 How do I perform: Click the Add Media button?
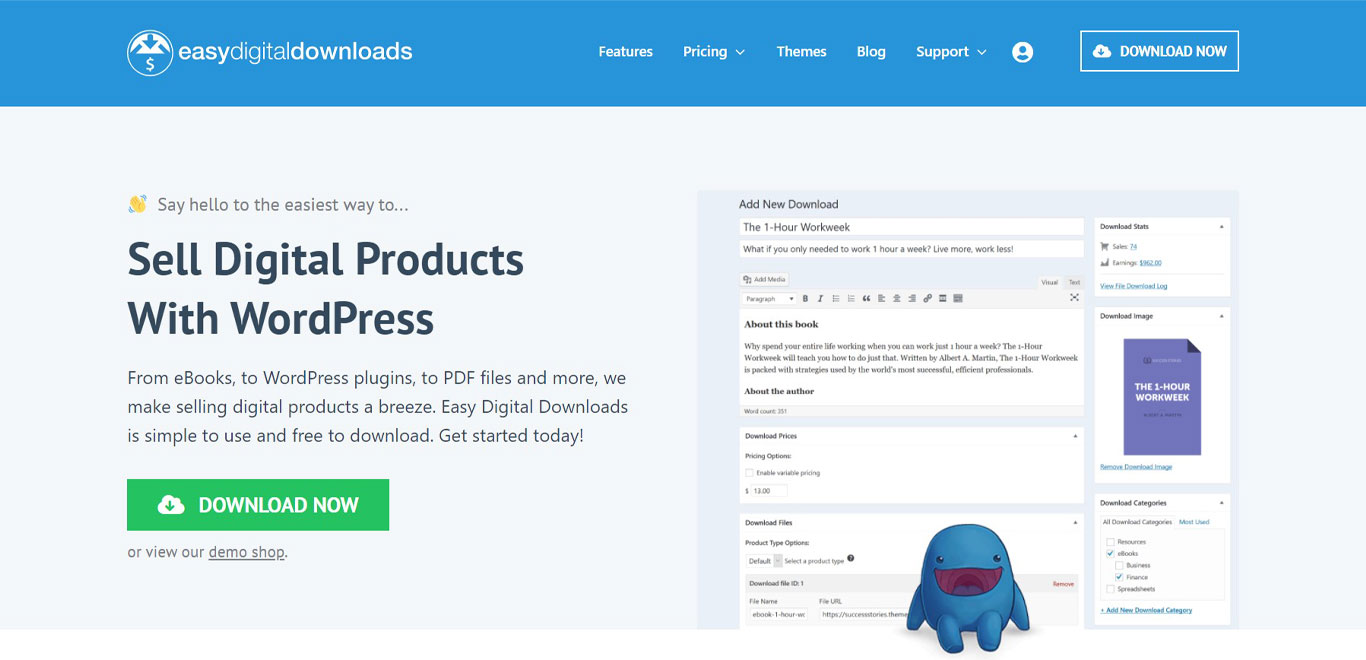[x=764, y=279]
